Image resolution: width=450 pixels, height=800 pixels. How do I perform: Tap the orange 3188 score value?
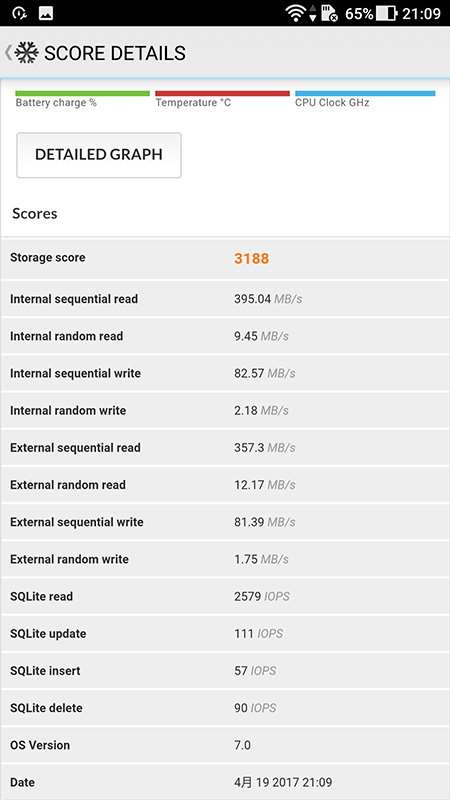252,259
